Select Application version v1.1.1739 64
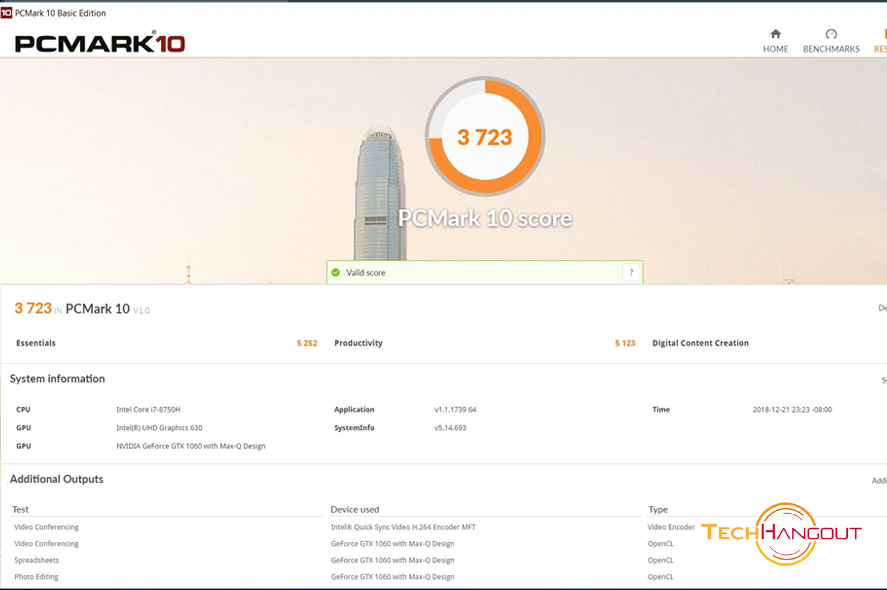This screenshot has height=590, width=887. coord(455,410)
